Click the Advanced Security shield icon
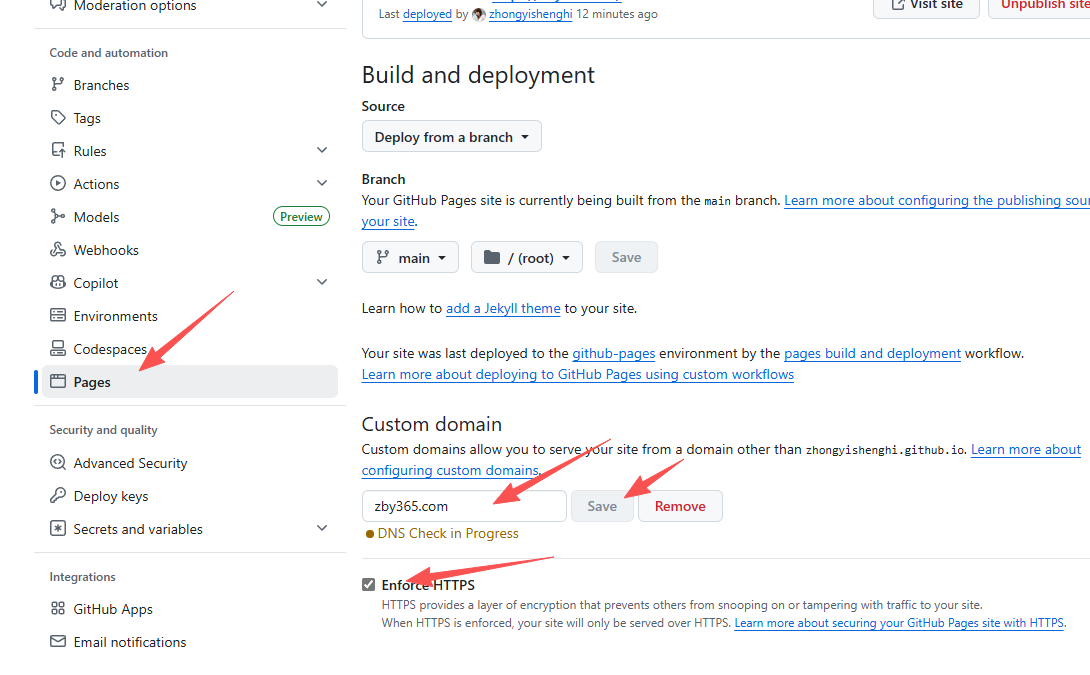This screenshot has height=675, width=1090. click(x=58, y=462)
